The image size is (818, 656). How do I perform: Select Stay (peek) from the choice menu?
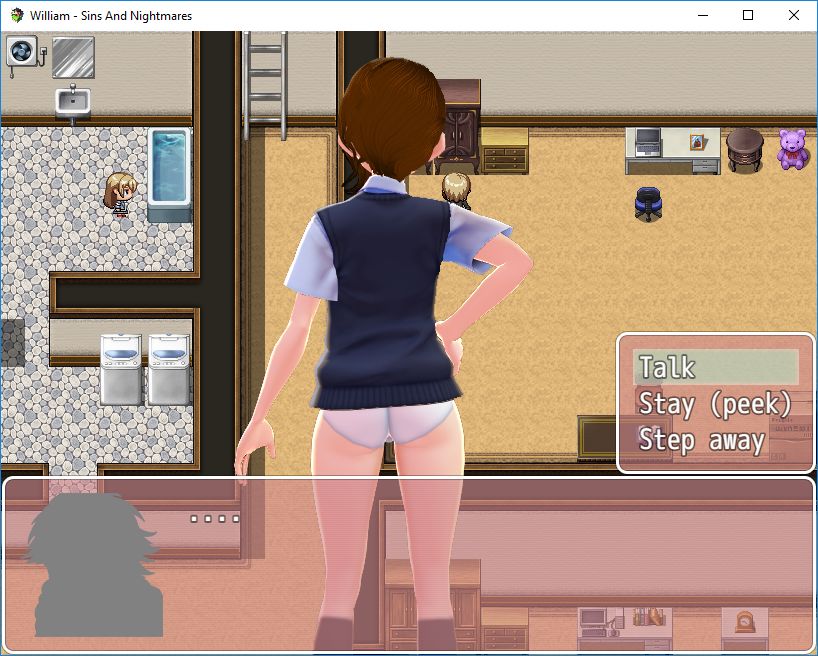[x=715, y=403]
